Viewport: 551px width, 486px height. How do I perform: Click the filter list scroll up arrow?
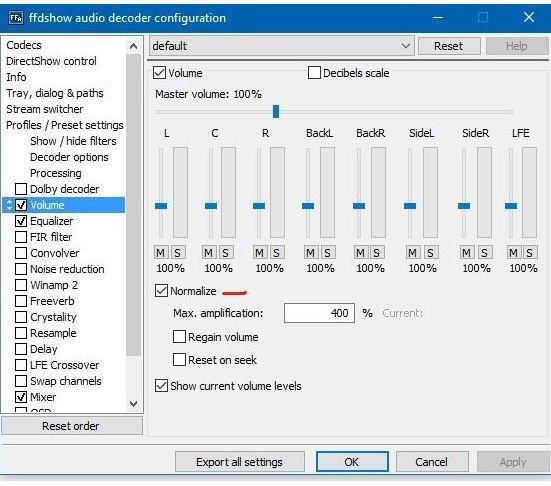pos(133,46)
